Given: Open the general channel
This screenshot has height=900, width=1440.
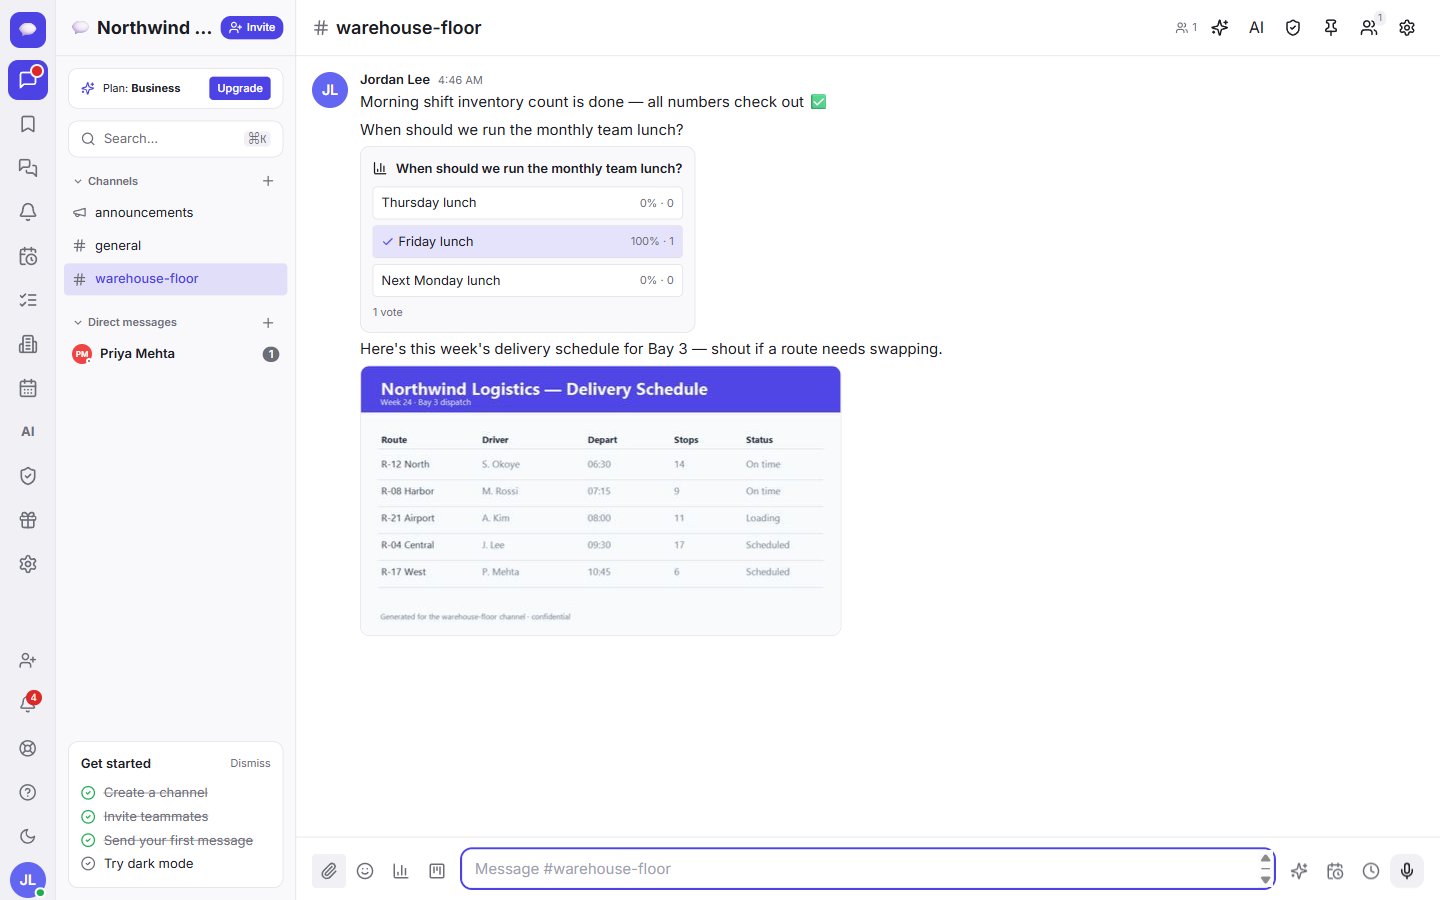Looking at the screenshot, I should pos(175,246).
